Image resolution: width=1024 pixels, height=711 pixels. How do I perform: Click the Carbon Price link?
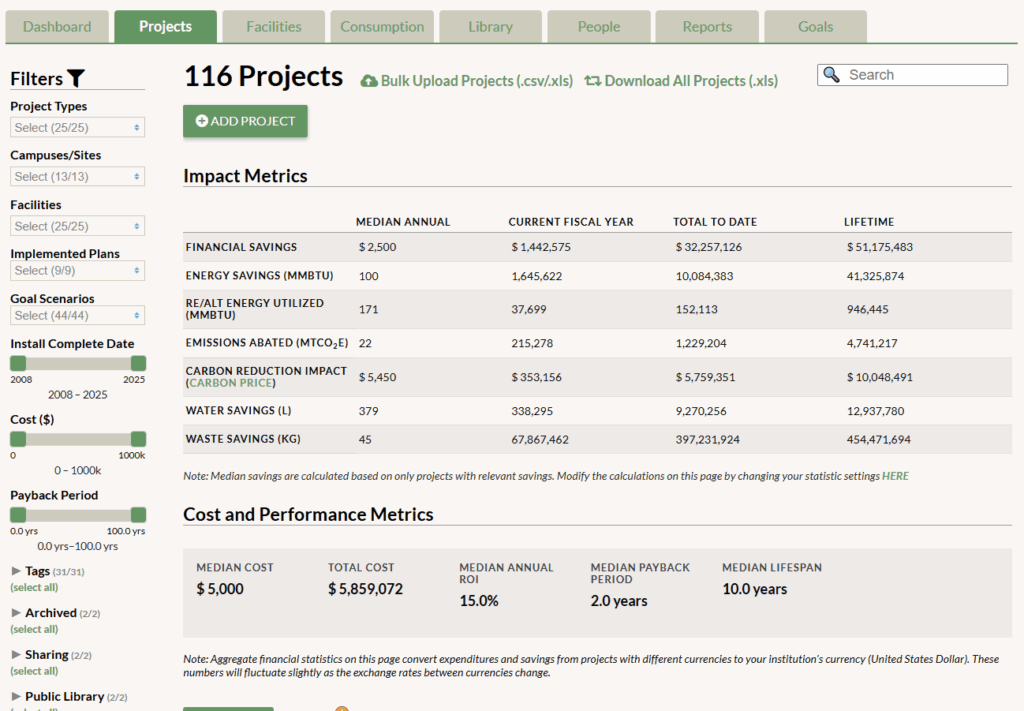231,383
